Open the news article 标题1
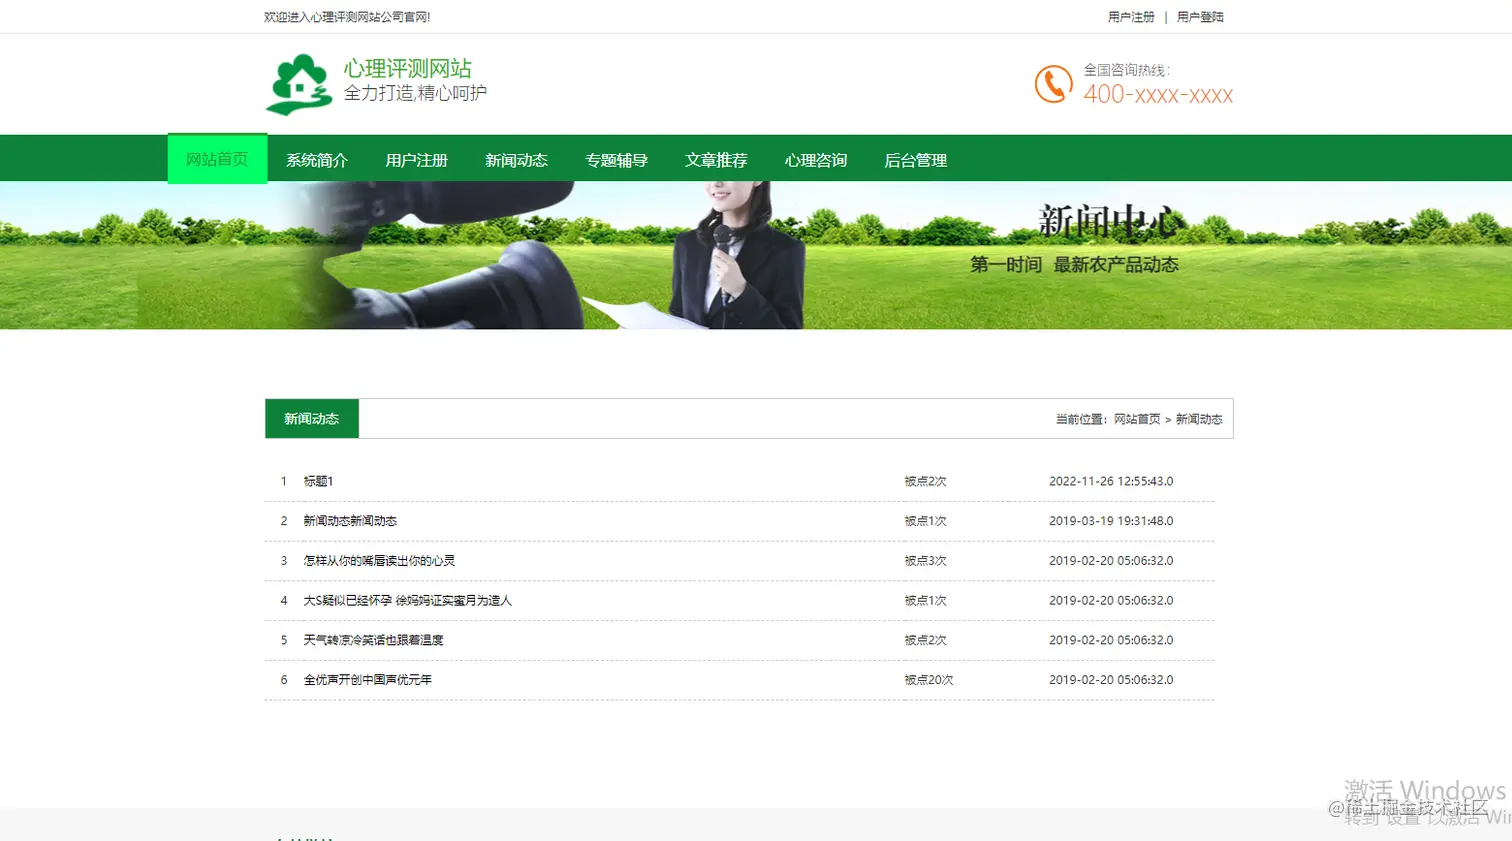This screenshot has width=1512, height=841. (318, 481)
